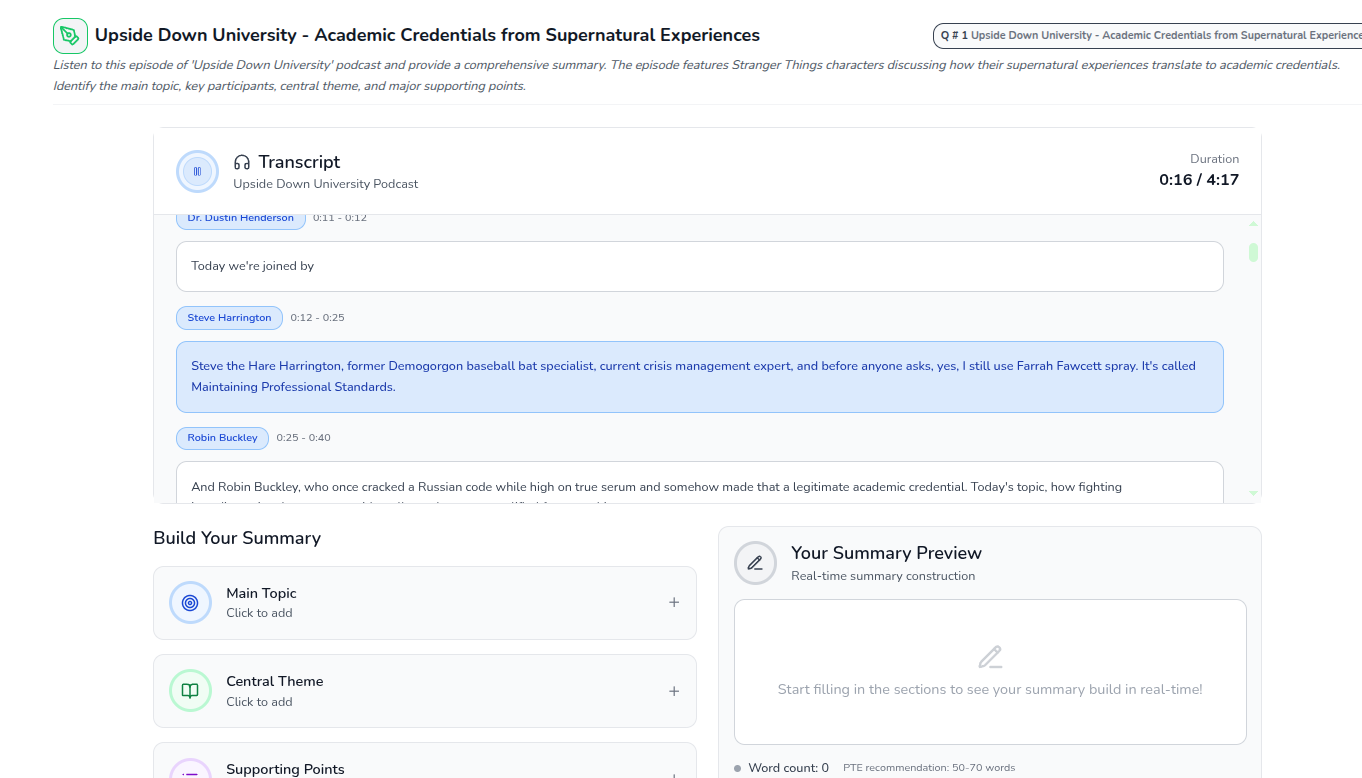Click the Summary Preview pencil icon

point(755,563)
